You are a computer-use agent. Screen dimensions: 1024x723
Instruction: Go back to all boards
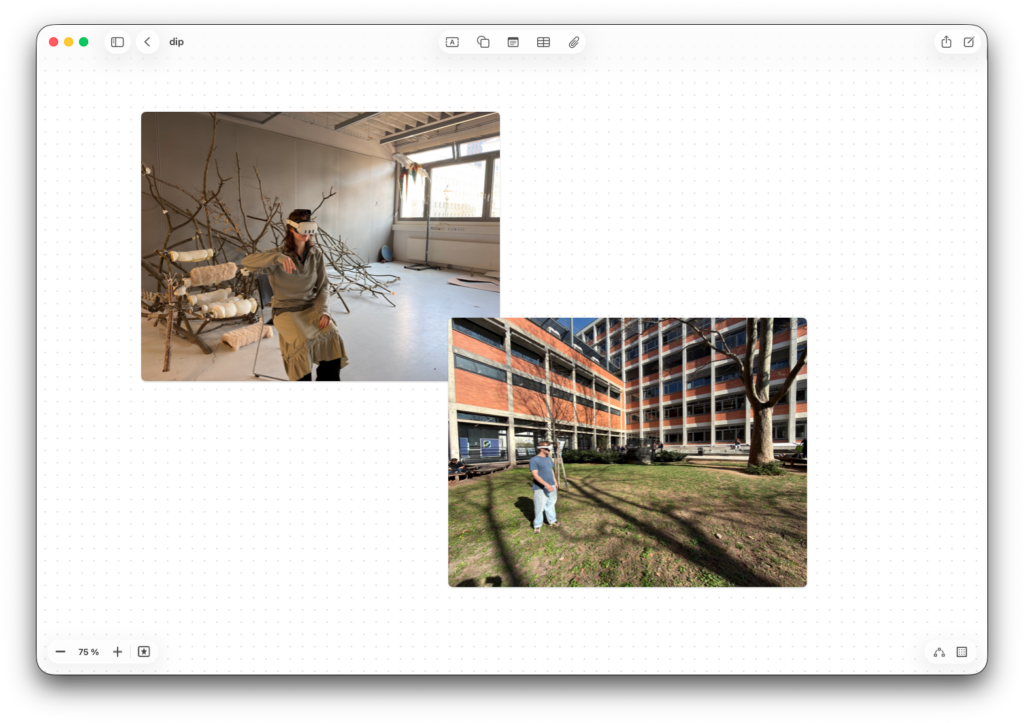click(147, 42)
